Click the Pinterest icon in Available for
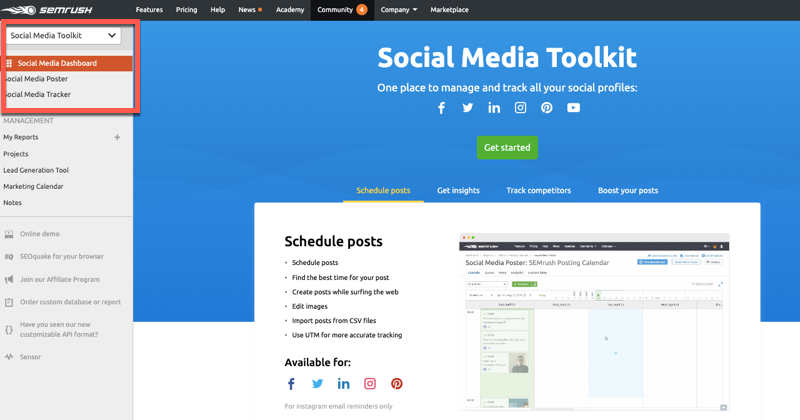800x420 pixels. (x=396, y=384)
